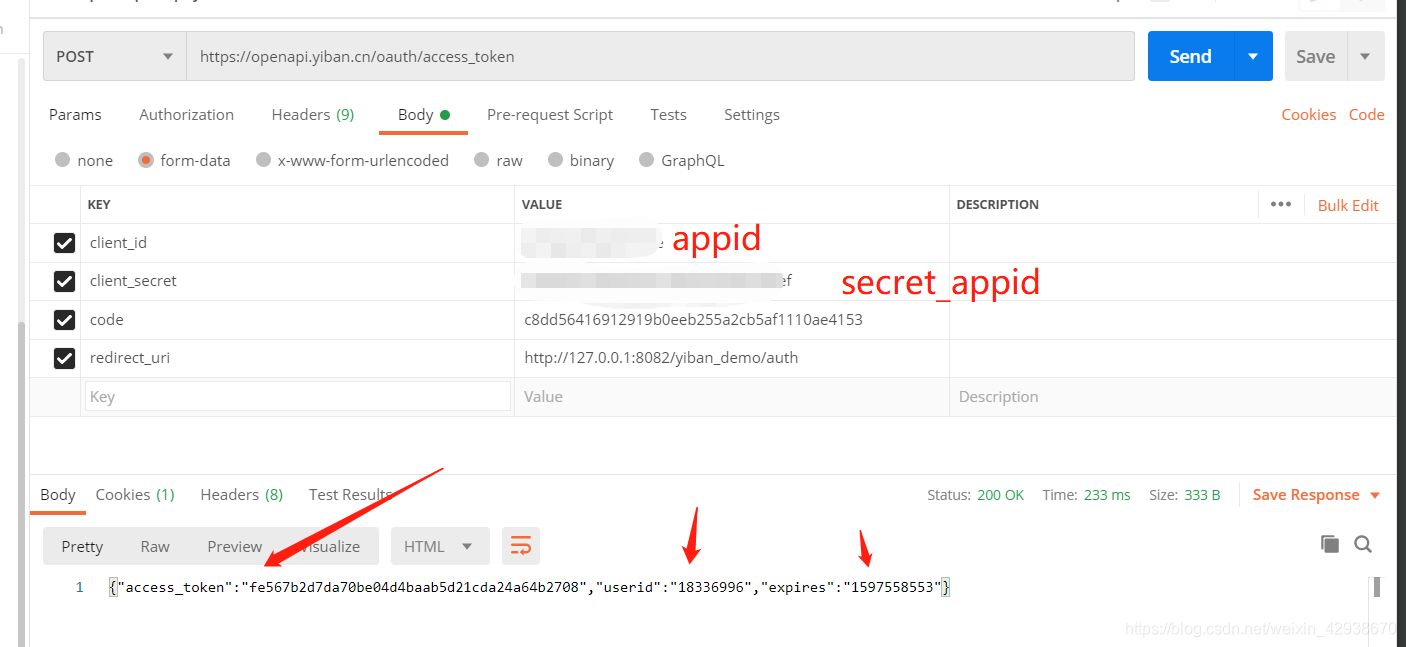The width and height of the screenshot is (1406, 647).
Task: Uncheck the client_secret row checkbox
Action: (64, 281)
